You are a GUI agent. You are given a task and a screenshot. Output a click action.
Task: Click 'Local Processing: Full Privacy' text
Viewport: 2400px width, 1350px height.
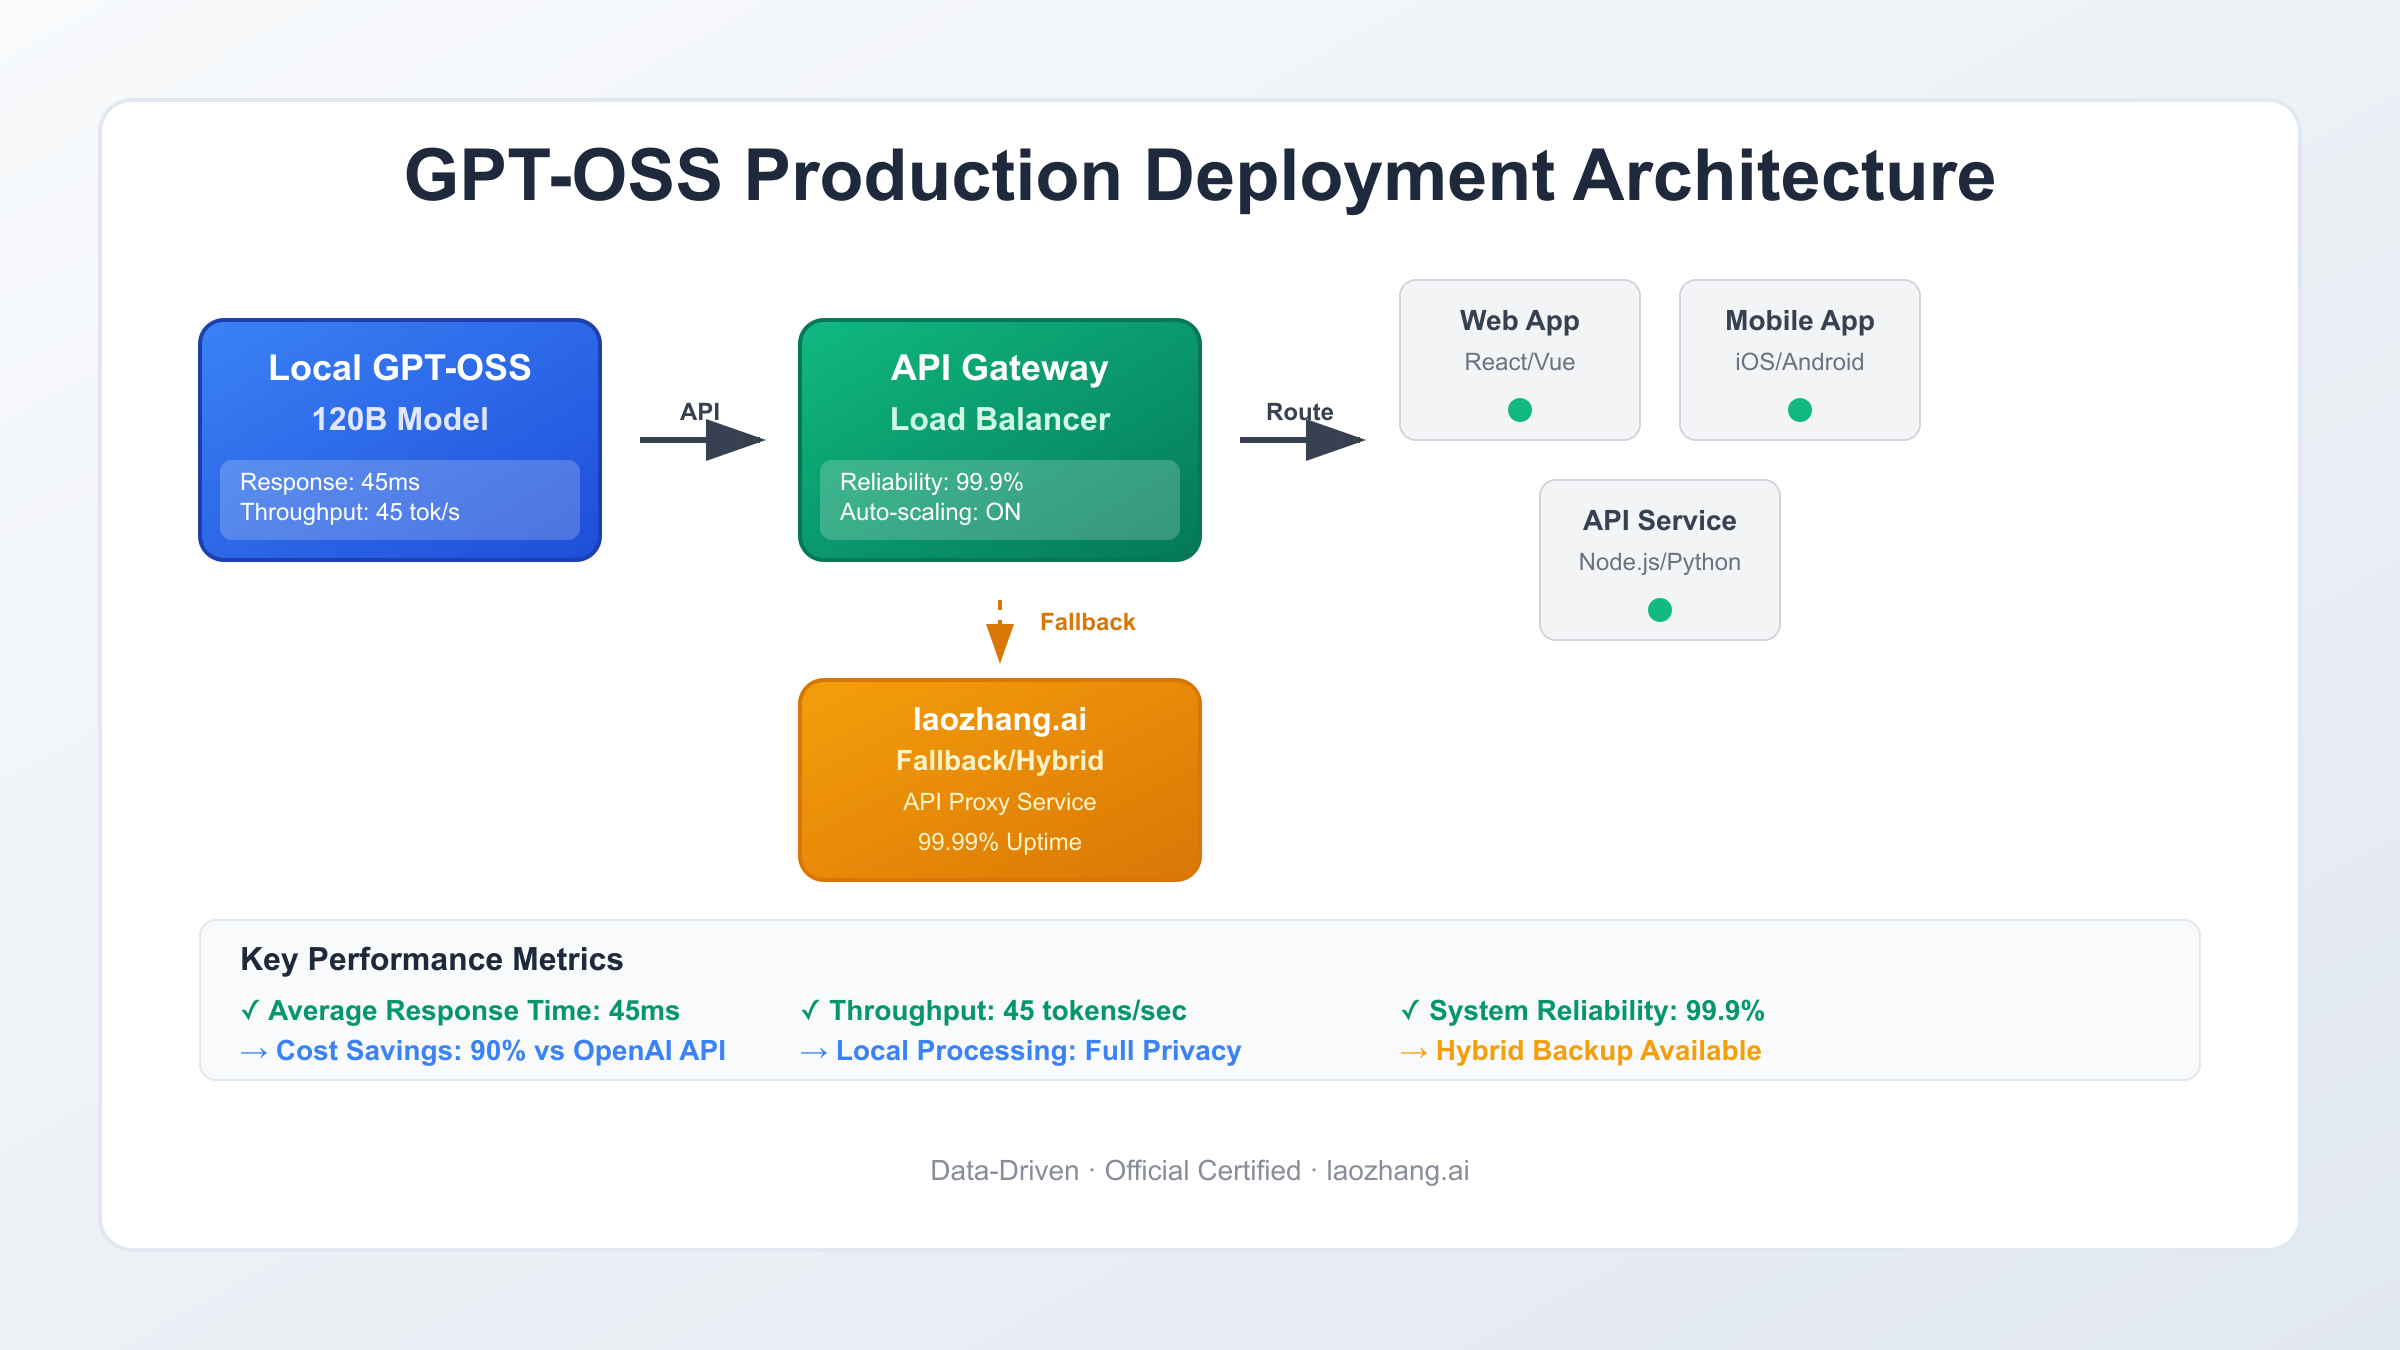tap(1021, 1051)
